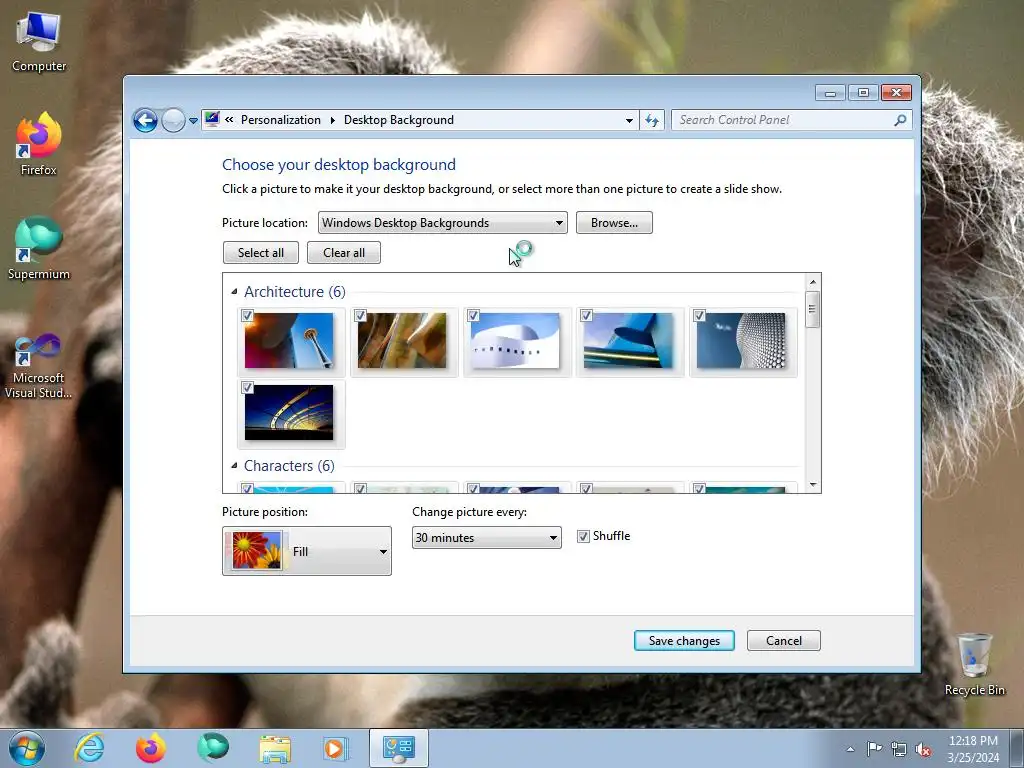The image size is (1024, 768).
Task: Focus the Search Control Panel field
Action: (x=782, y=120)
